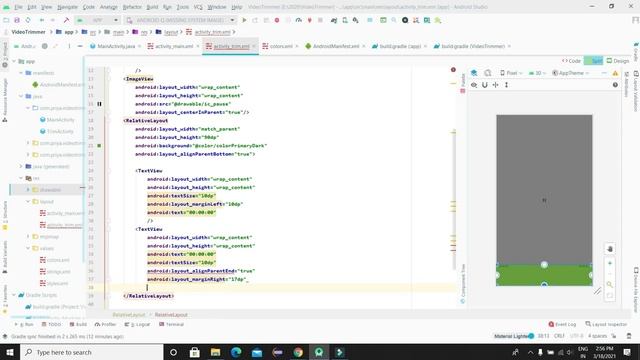Select the Split view mode
This screenshot has height=360, width=640.
click(x=593, y=61)
